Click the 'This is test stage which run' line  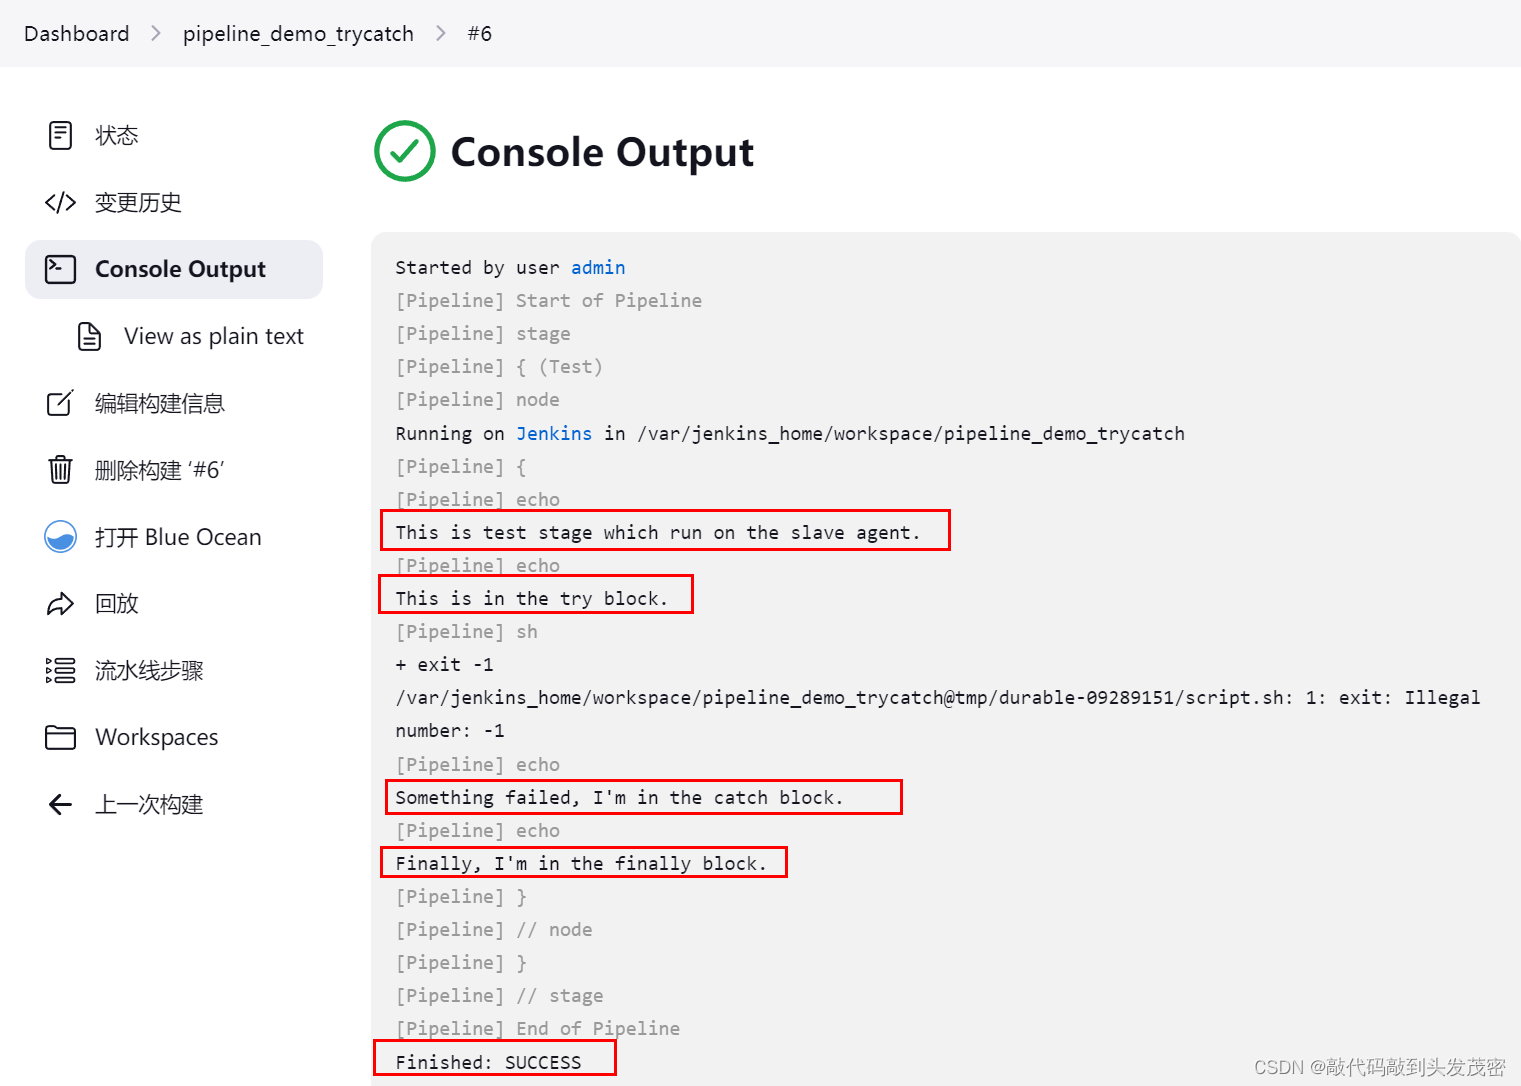657,532
